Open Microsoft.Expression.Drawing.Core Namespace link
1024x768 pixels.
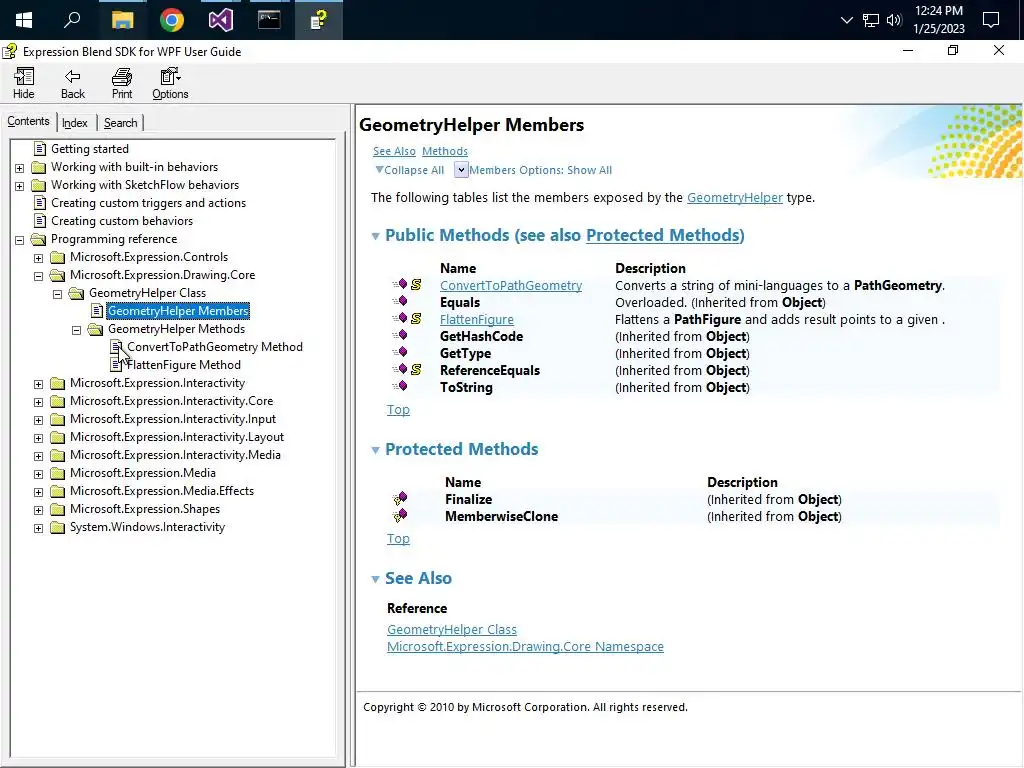(x=525, y=647)
